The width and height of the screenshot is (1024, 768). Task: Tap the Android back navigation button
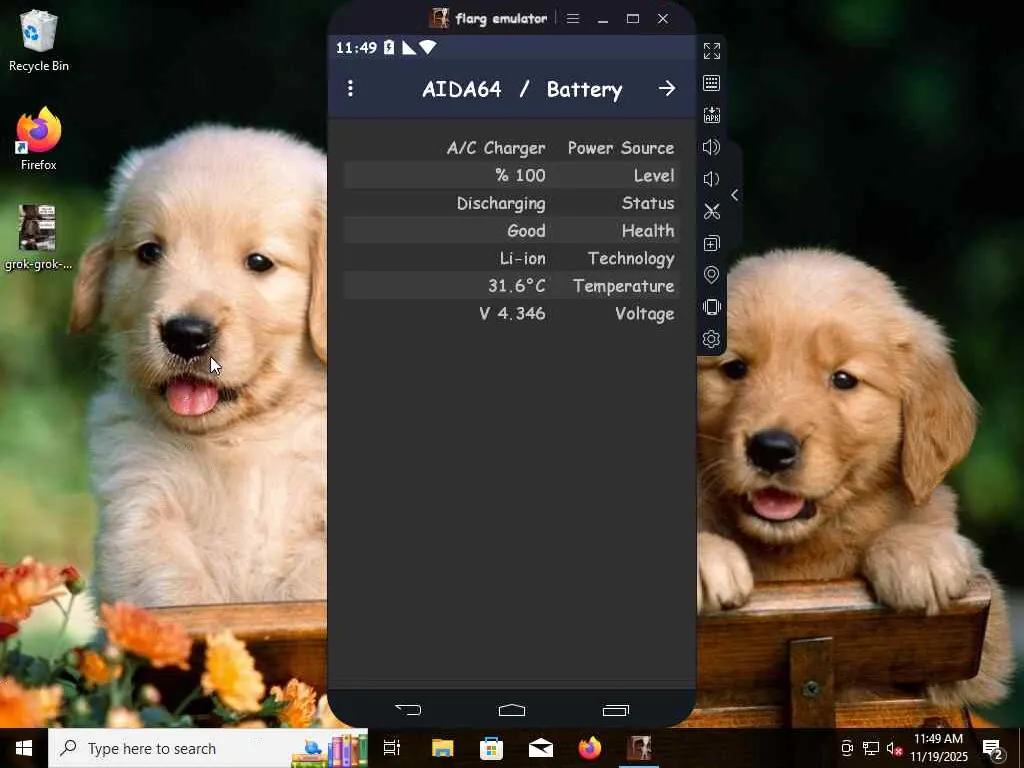(x=408, y=709)
